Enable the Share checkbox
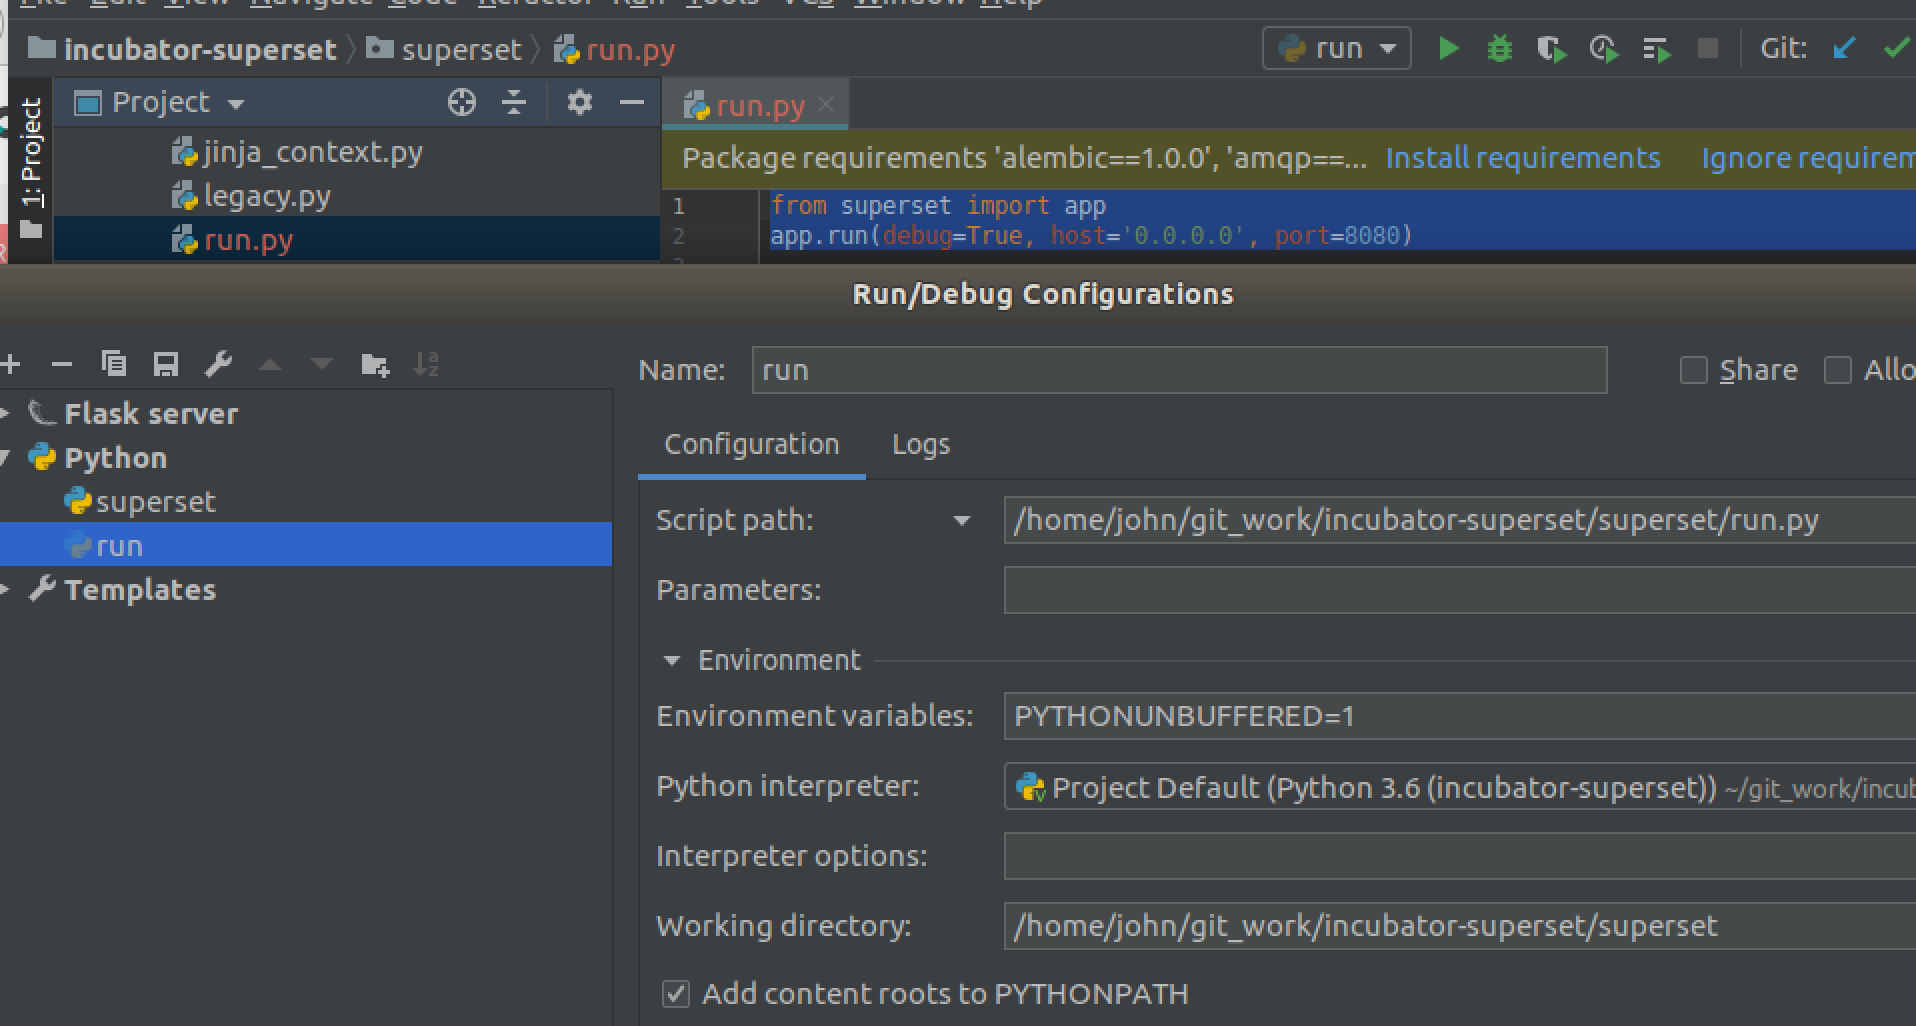This screenshot has height=1026, width=1916. click(x=1694, y=370)
